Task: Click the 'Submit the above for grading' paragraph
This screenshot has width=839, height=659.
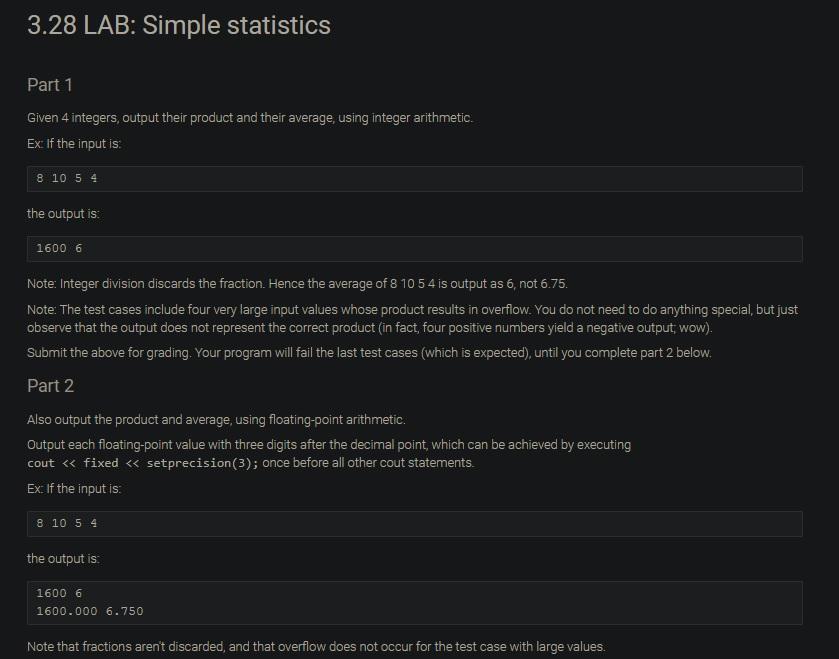Action: click(x=369, y=353)
